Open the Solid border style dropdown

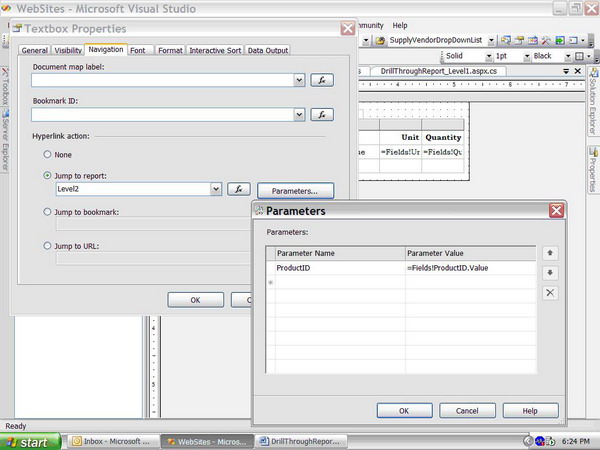[x=489, y=56]
